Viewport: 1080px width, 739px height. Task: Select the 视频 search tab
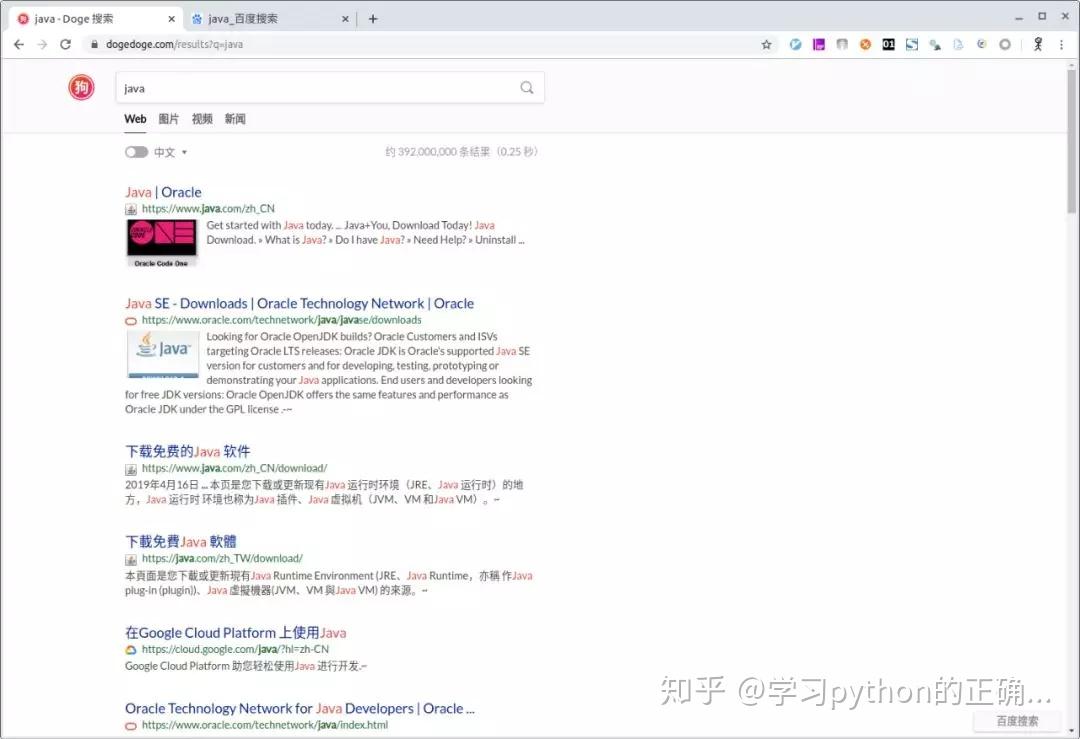pyautogui.click(x=202, y=118)
